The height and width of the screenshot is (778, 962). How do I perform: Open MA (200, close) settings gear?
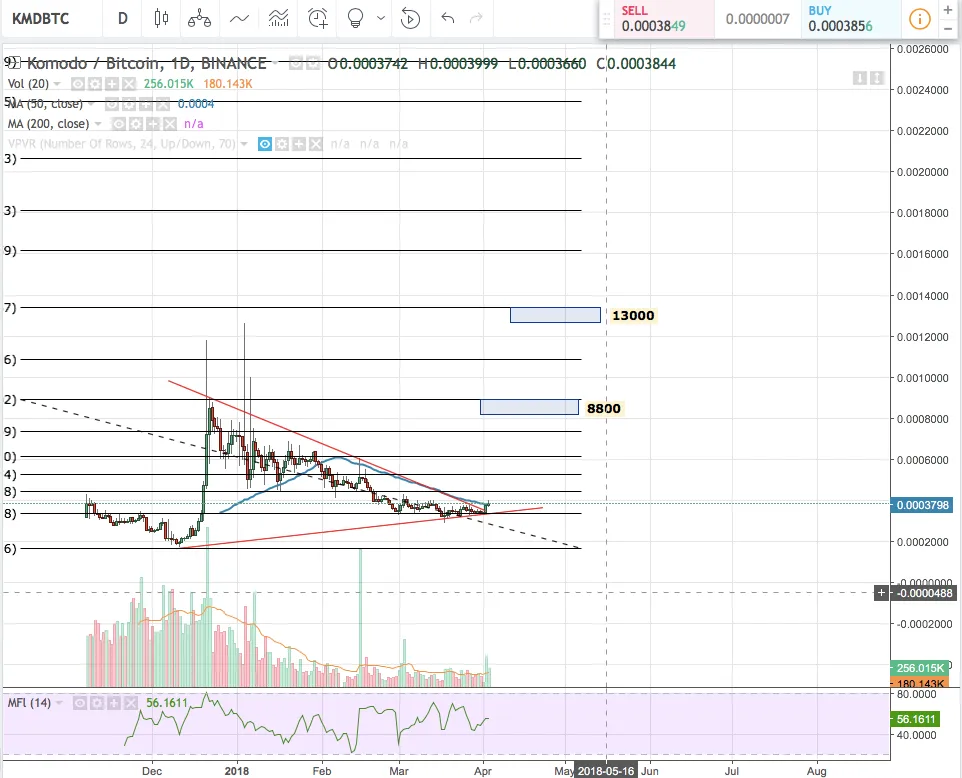136,124
